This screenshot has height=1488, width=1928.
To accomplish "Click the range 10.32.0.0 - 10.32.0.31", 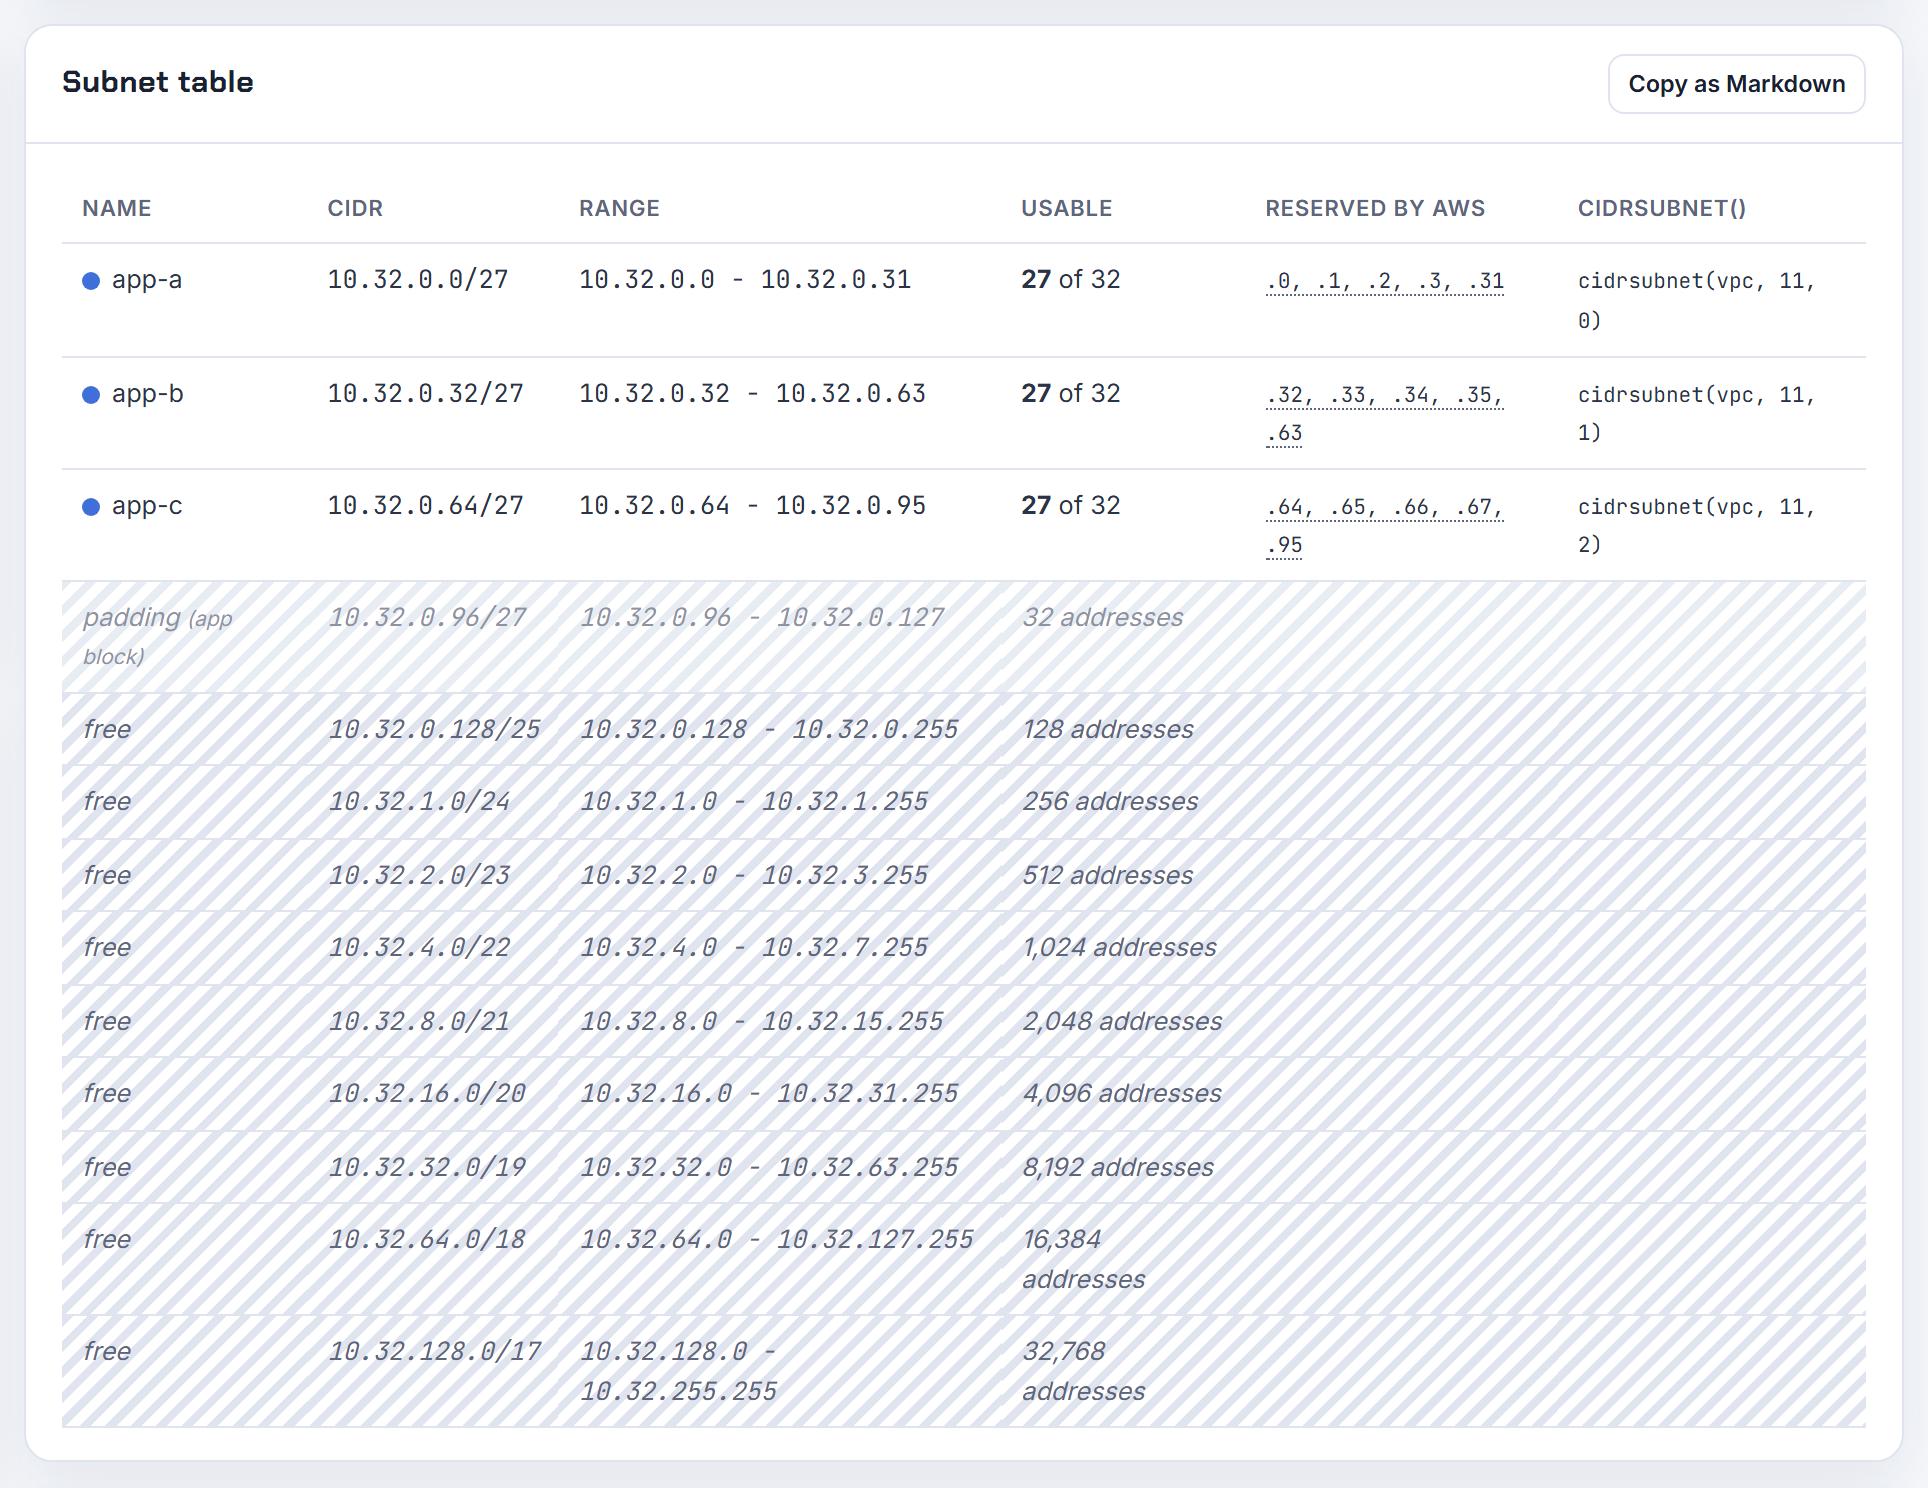I will coord(745,280).
